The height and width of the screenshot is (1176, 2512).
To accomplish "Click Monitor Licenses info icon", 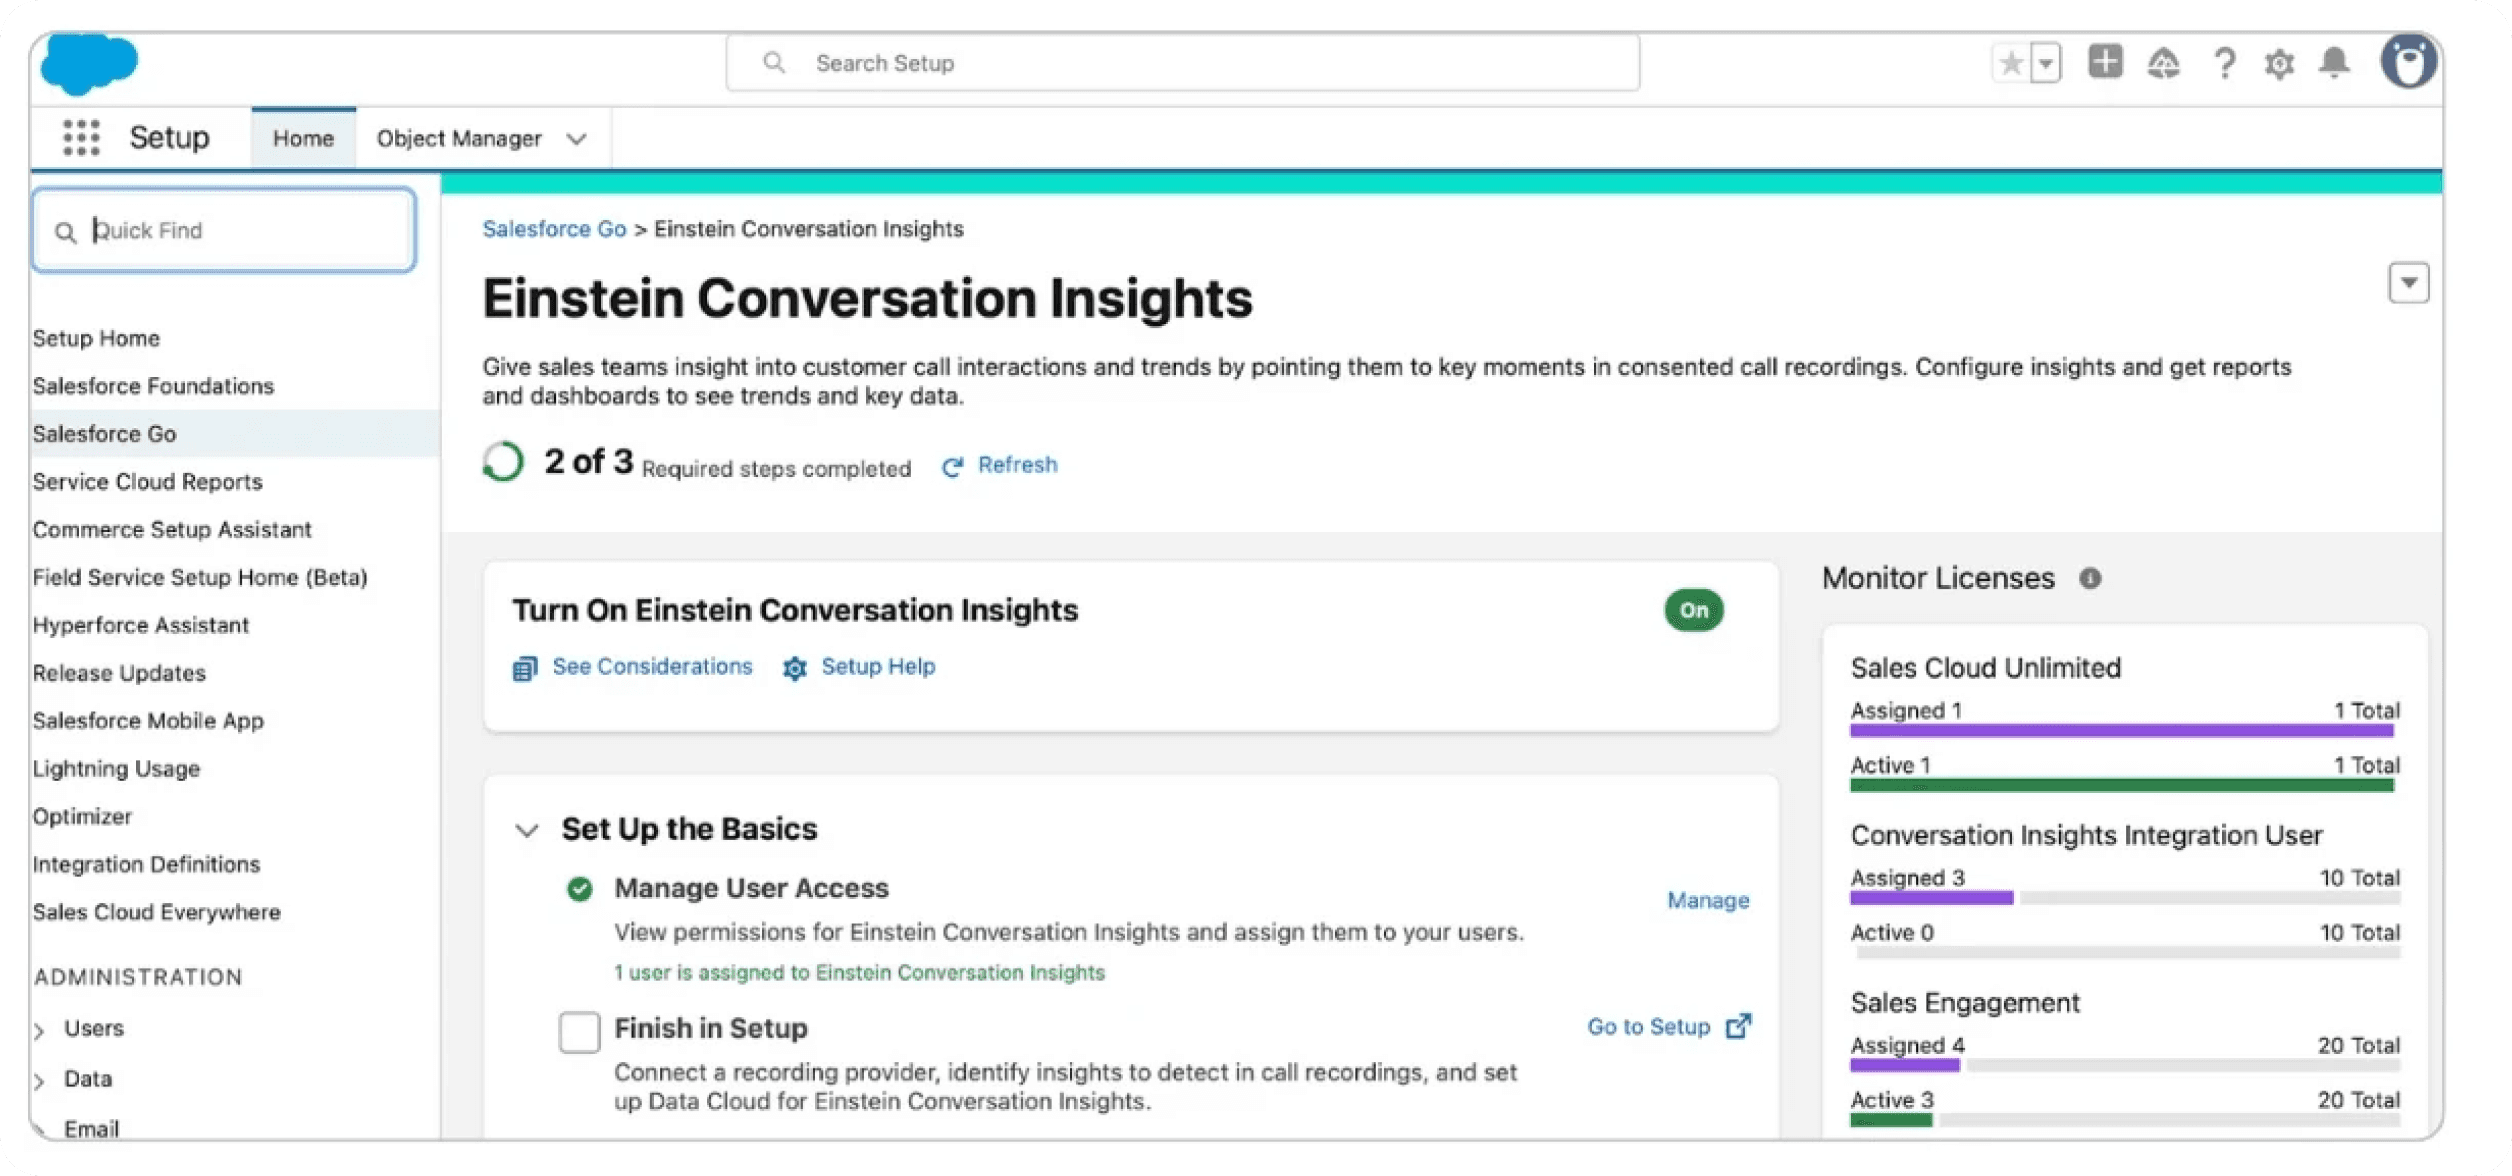I will coord(2090,578).
